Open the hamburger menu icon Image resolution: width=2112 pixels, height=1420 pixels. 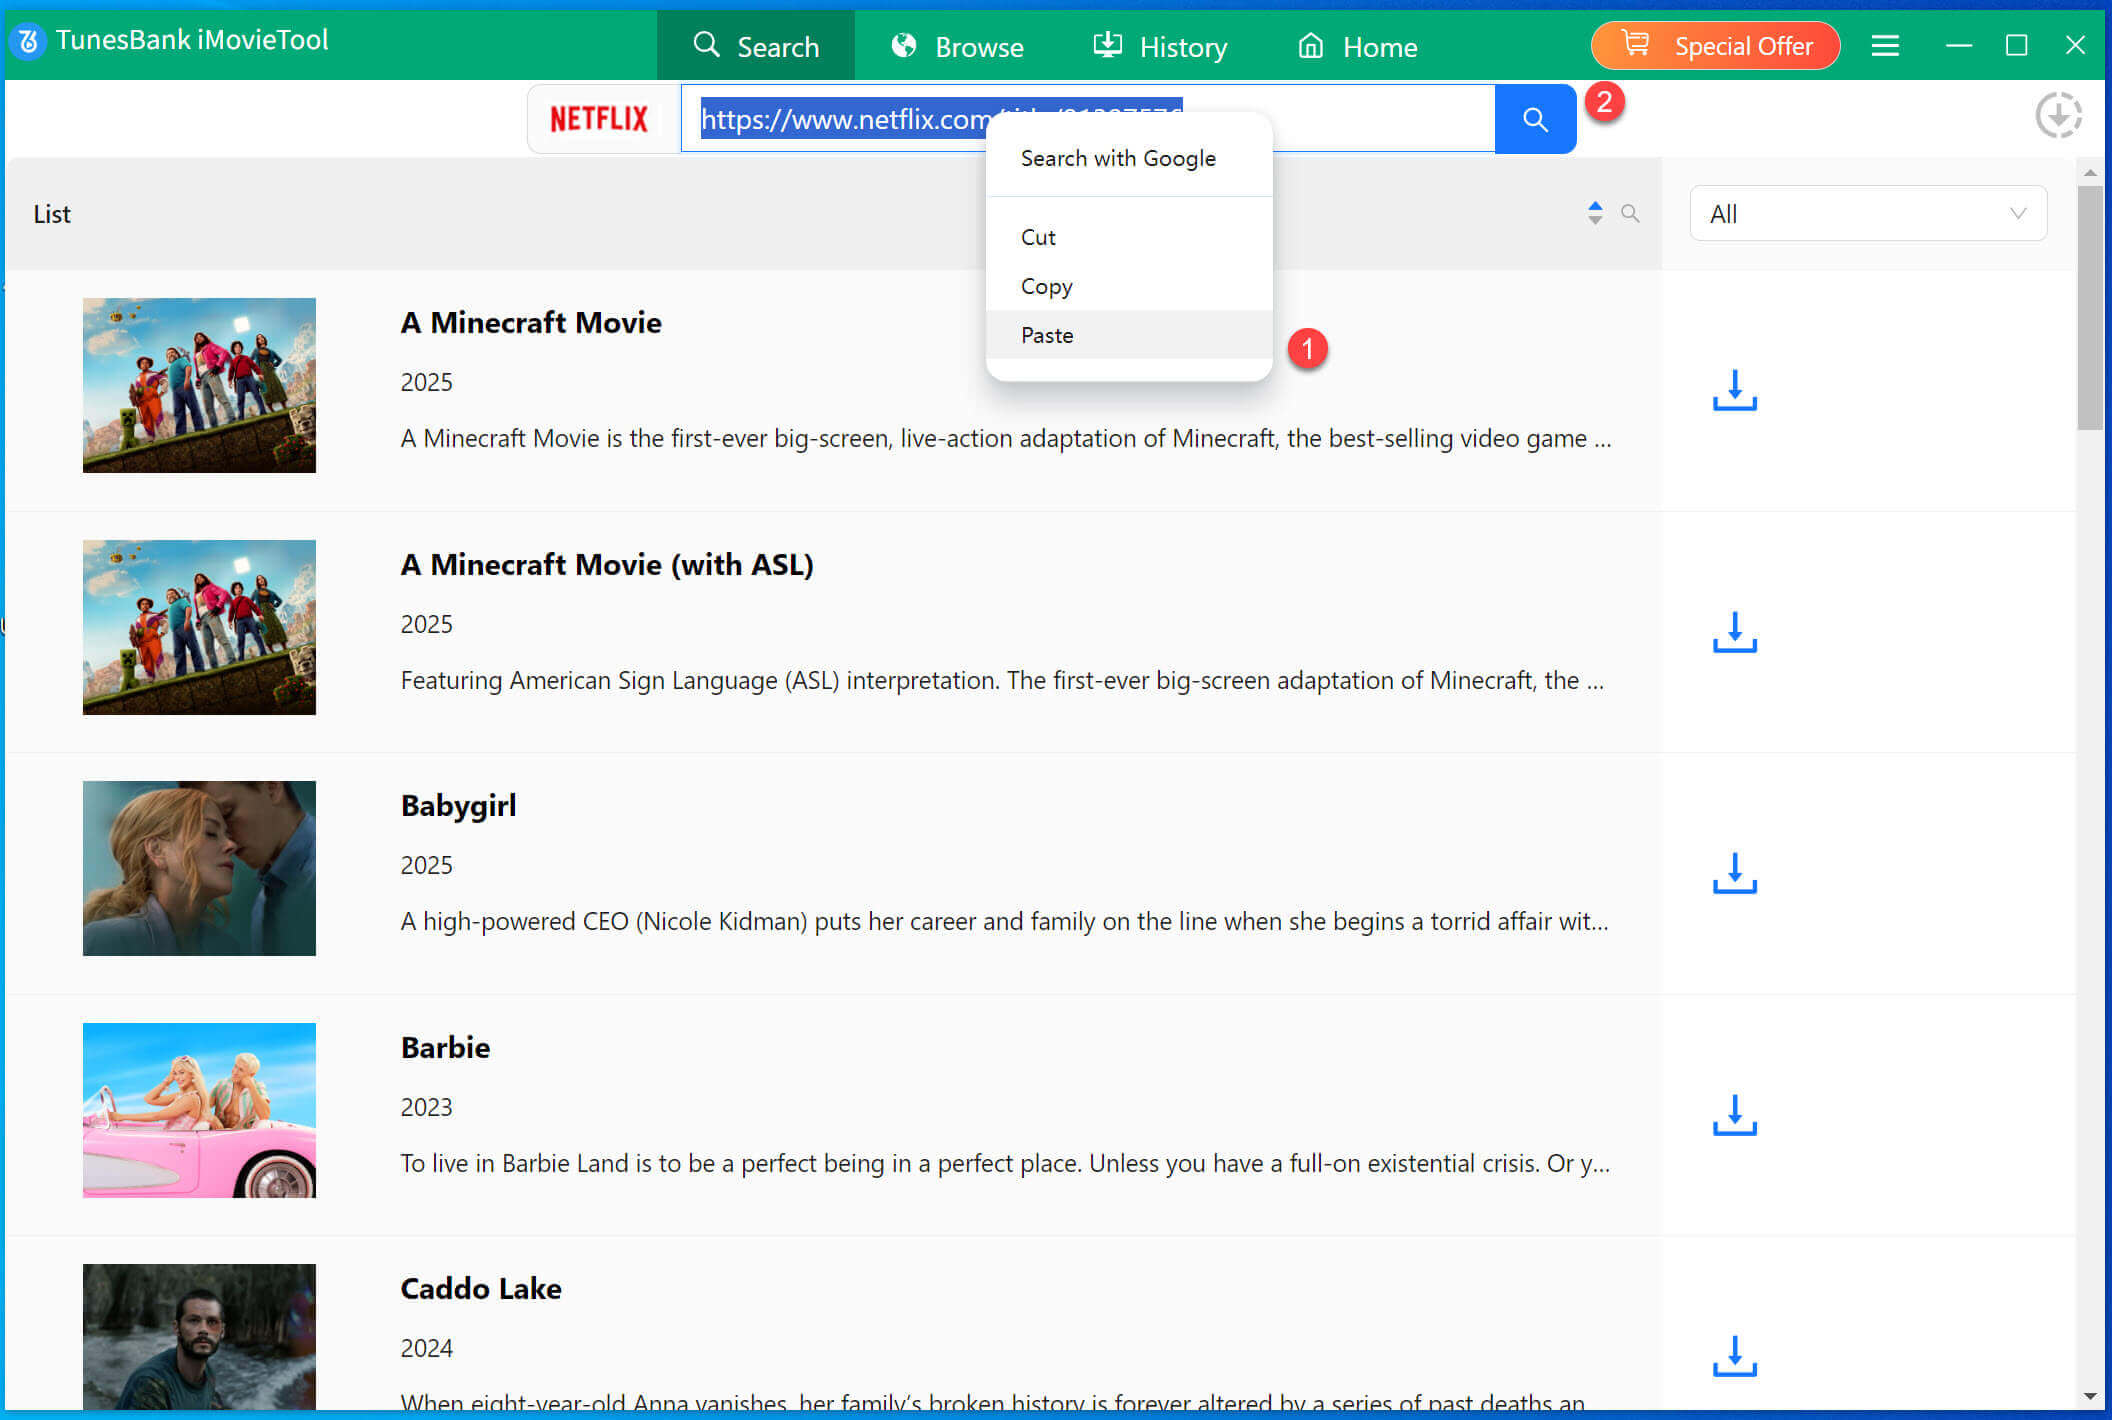(1885, 46)
